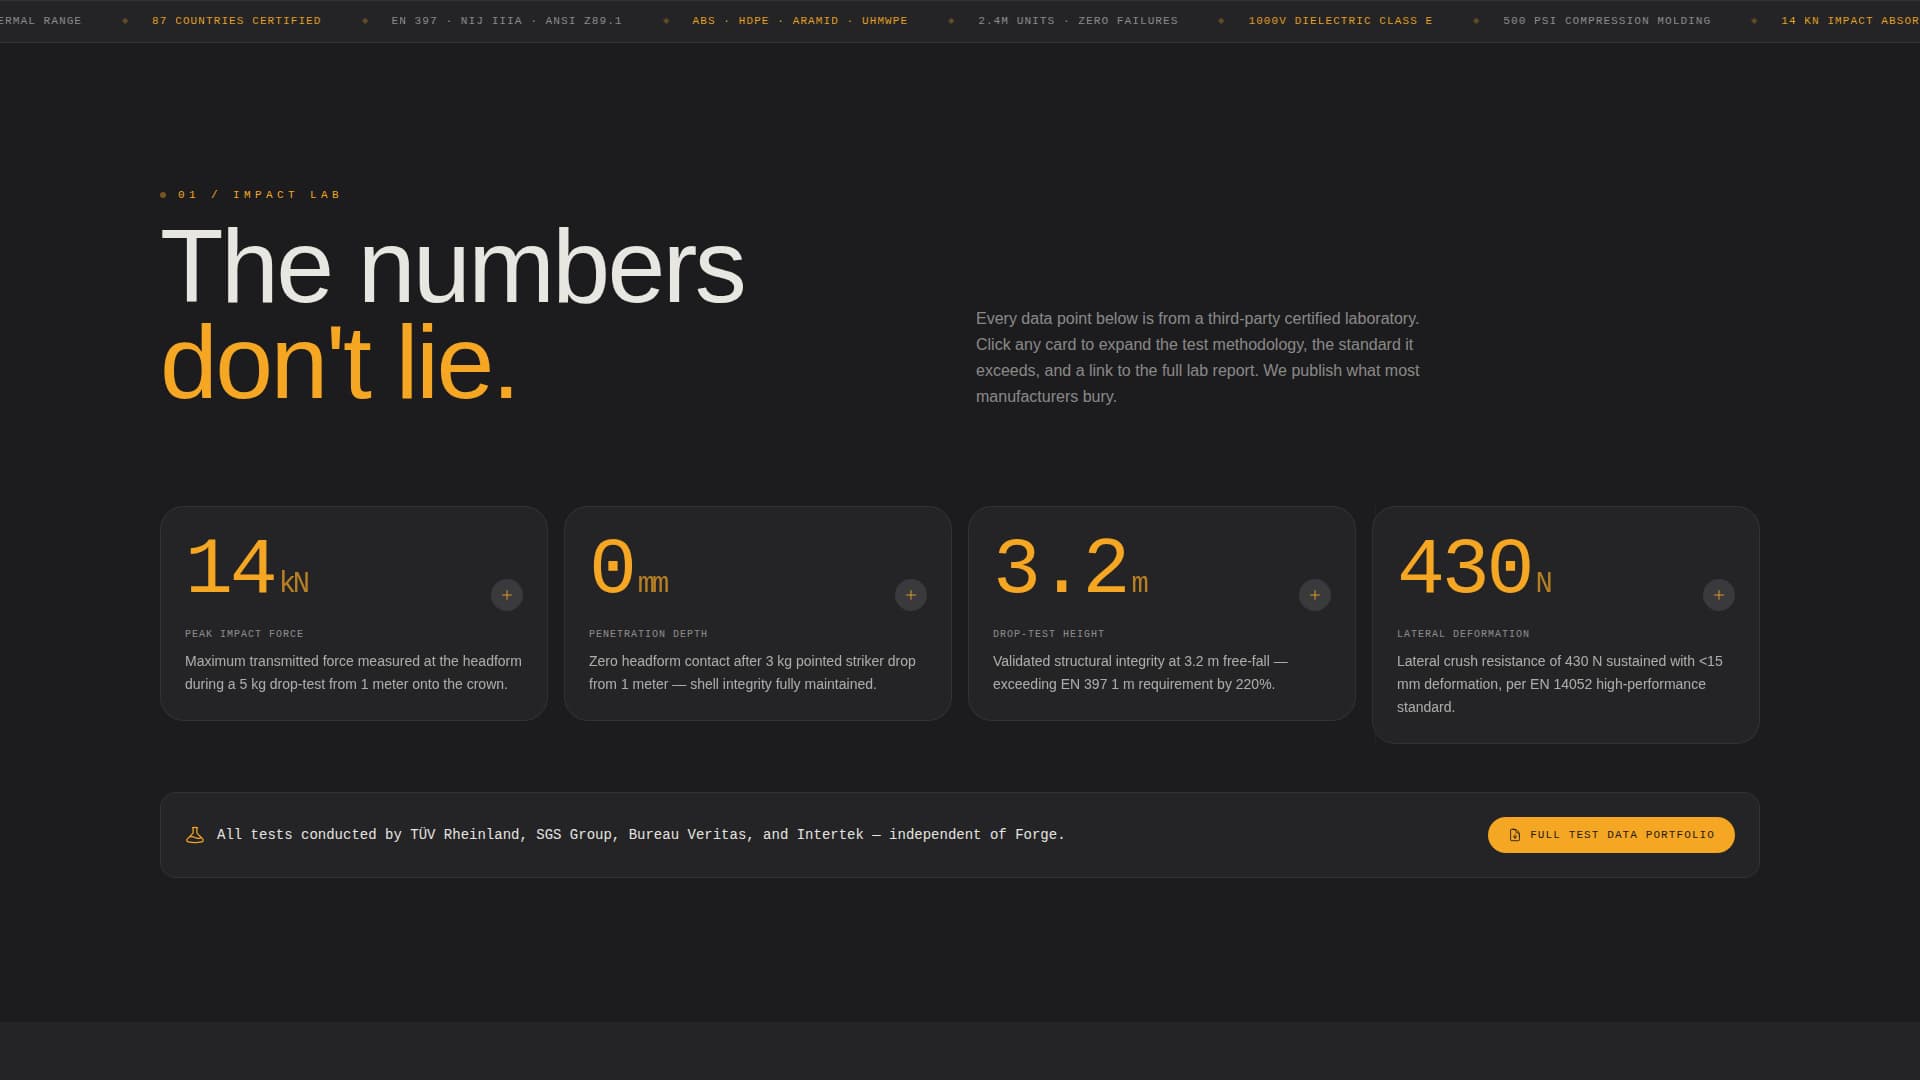Click the document icon inside the orange portfolio button

pos(1514,834)
